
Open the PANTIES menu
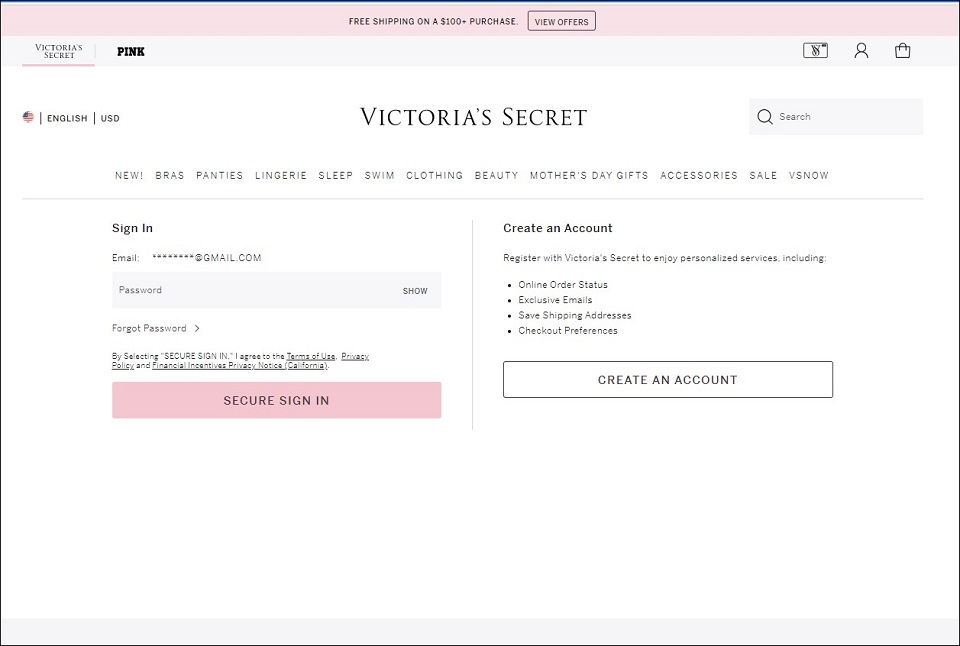pos(220,175)
